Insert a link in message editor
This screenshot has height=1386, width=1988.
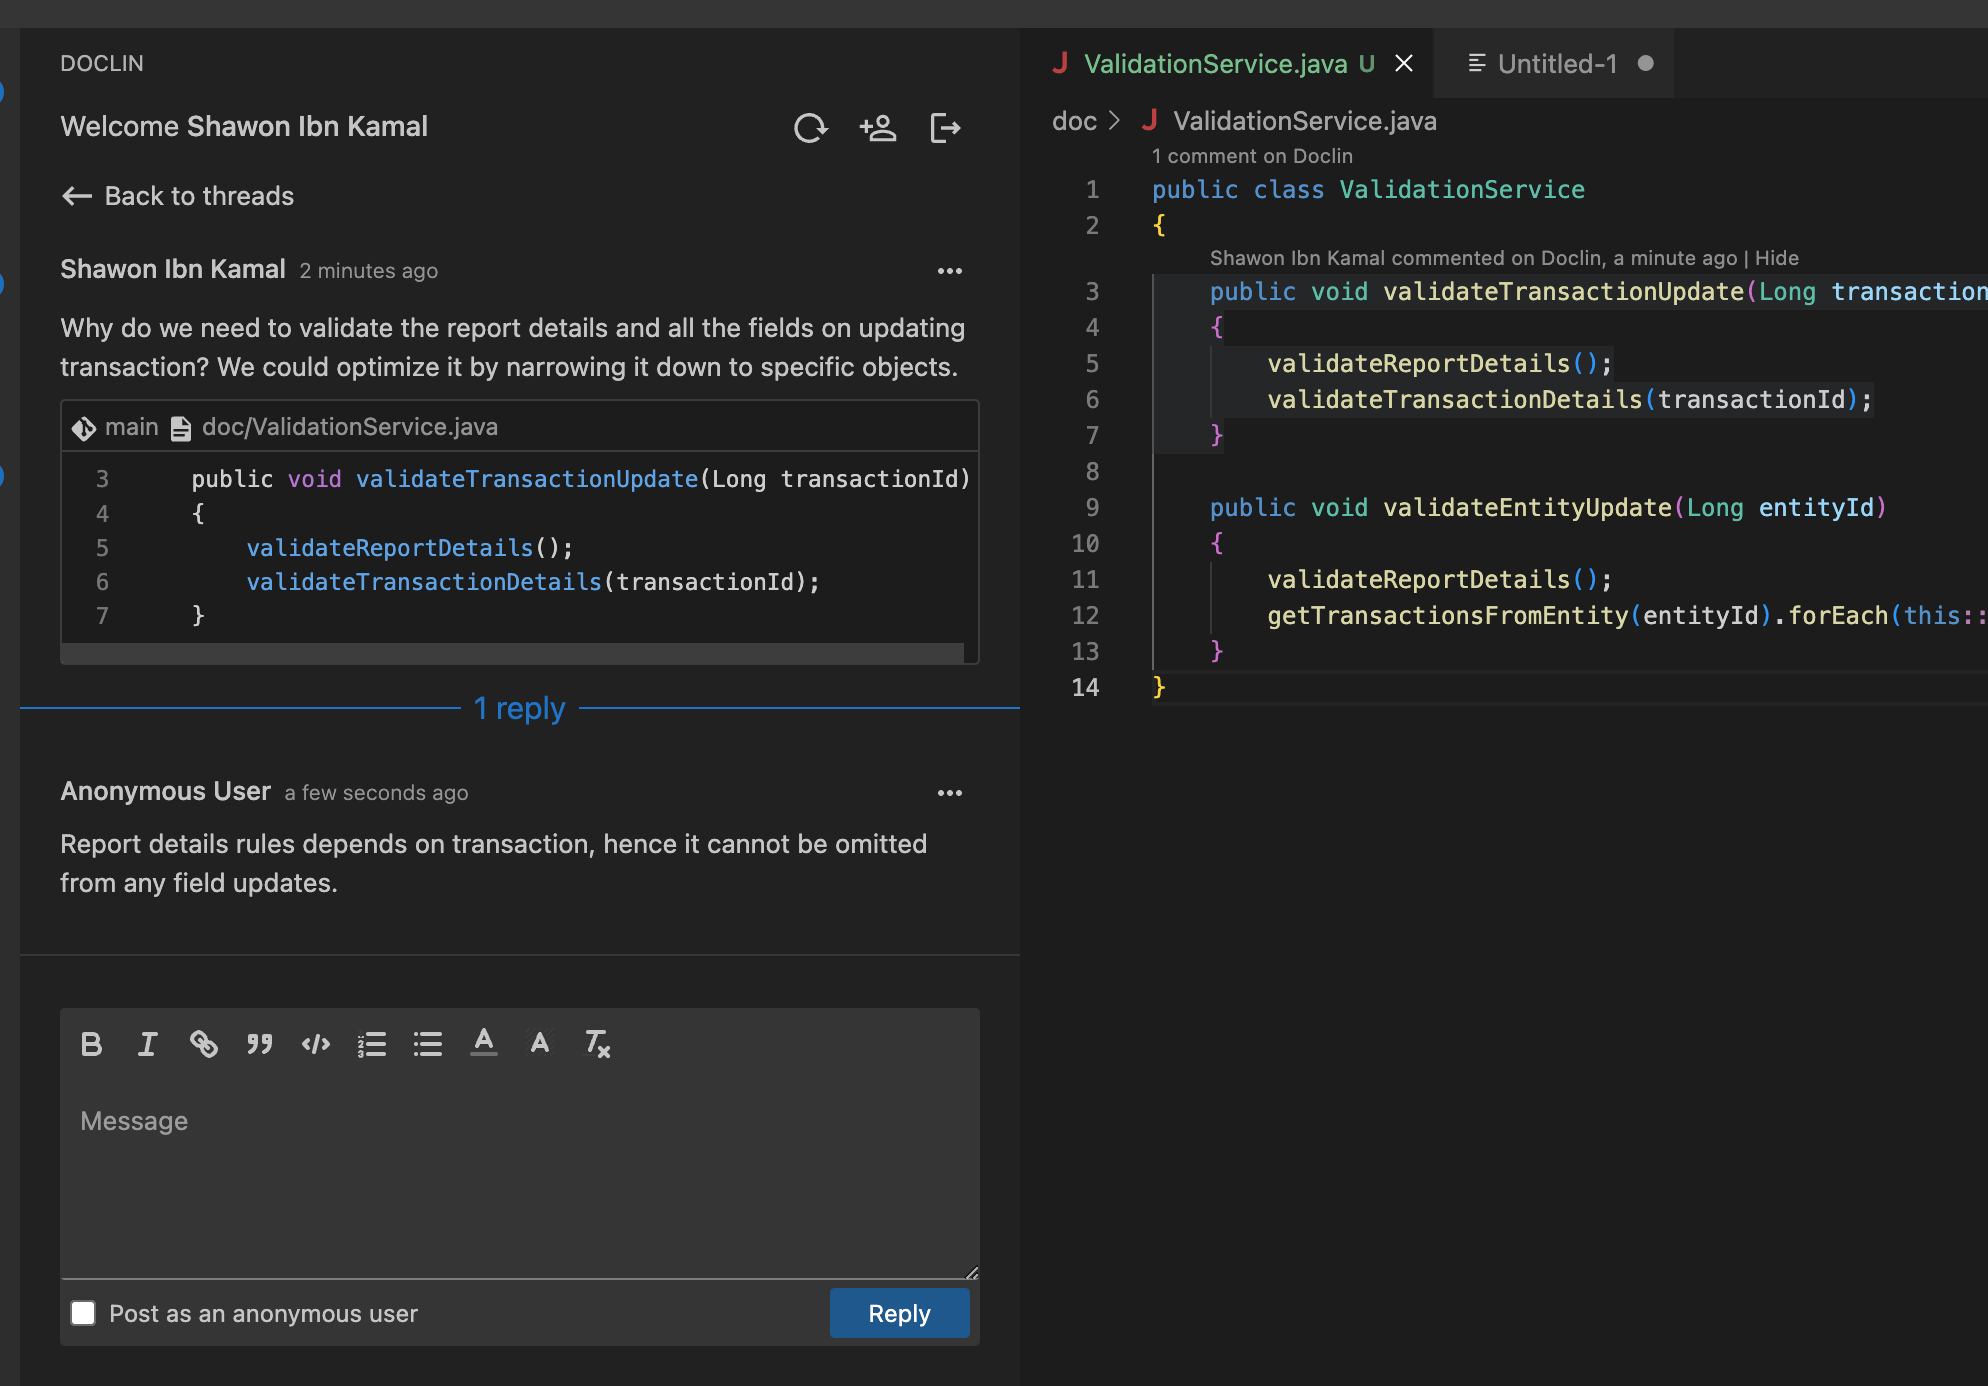pos(203,1044)
